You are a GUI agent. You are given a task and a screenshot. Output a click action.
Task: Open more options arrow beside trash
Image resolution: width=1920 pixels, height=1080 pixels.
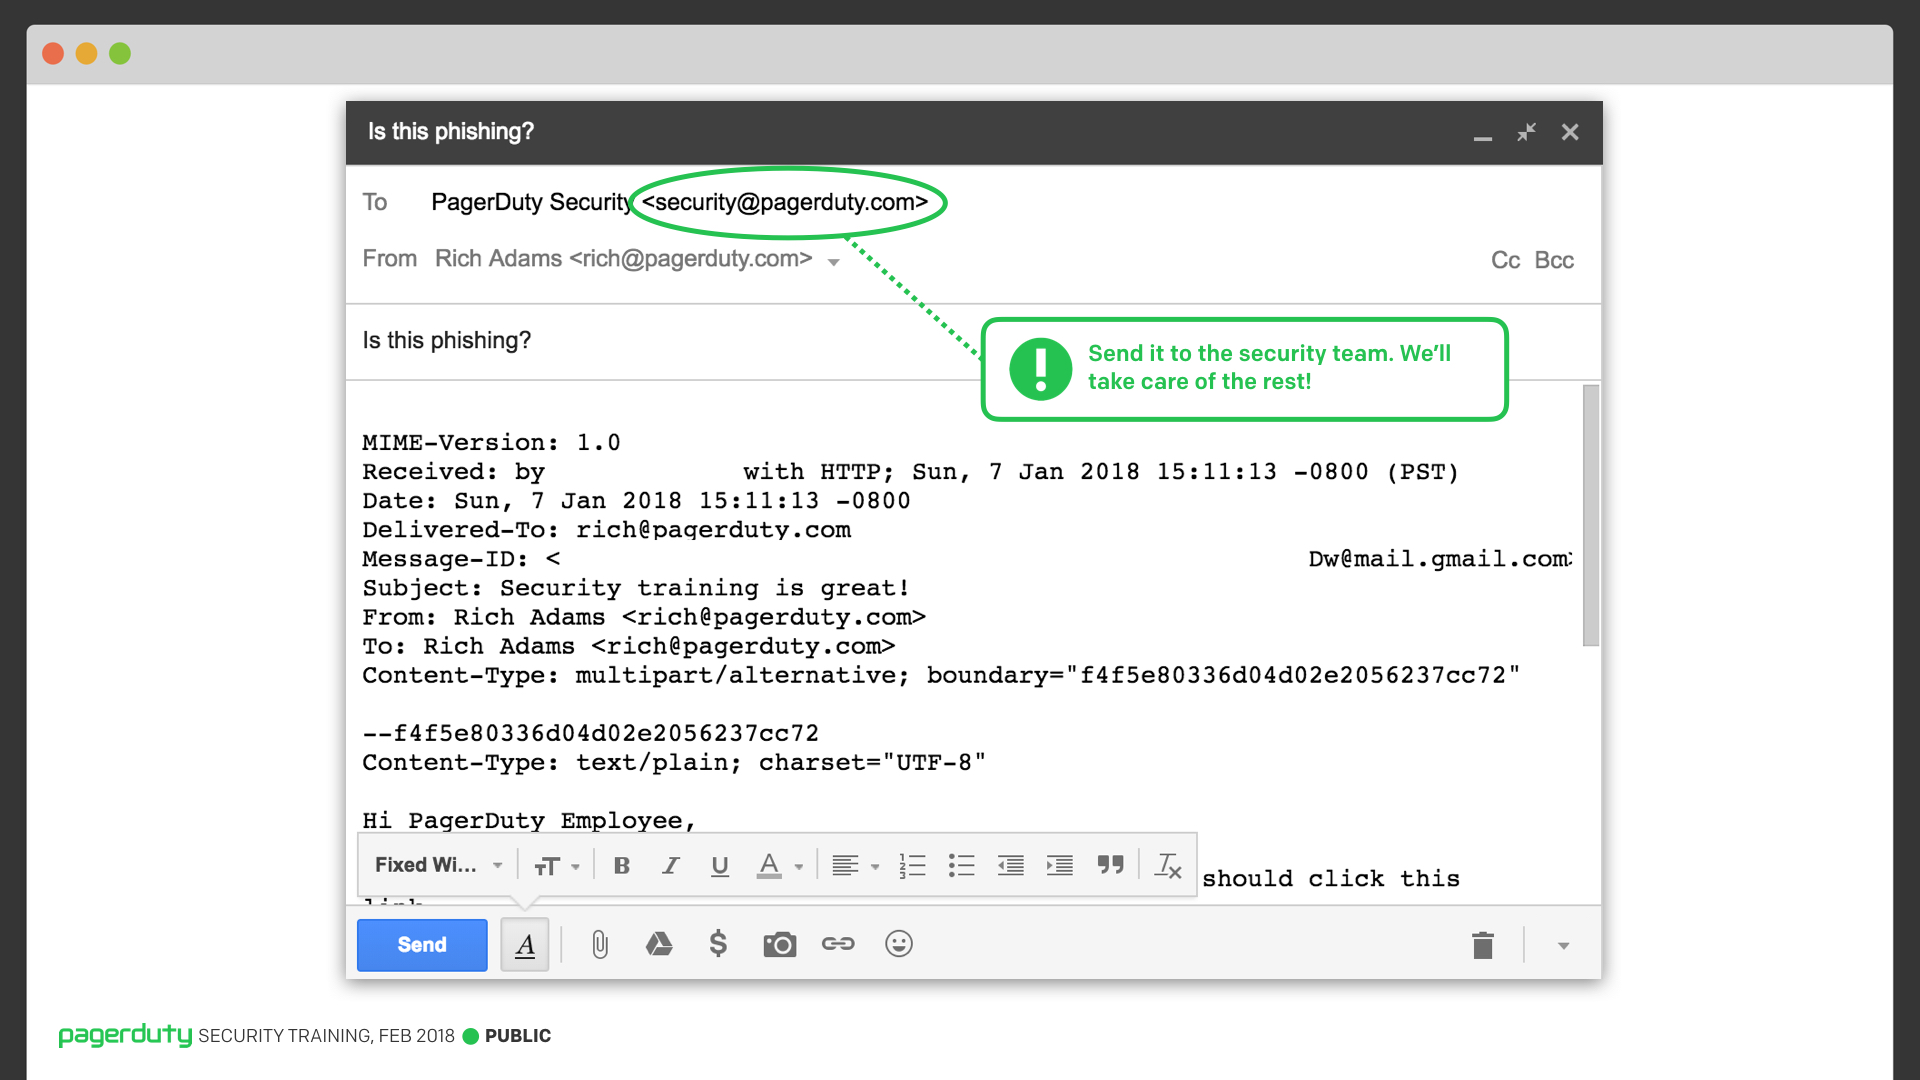click(1563, 946)
